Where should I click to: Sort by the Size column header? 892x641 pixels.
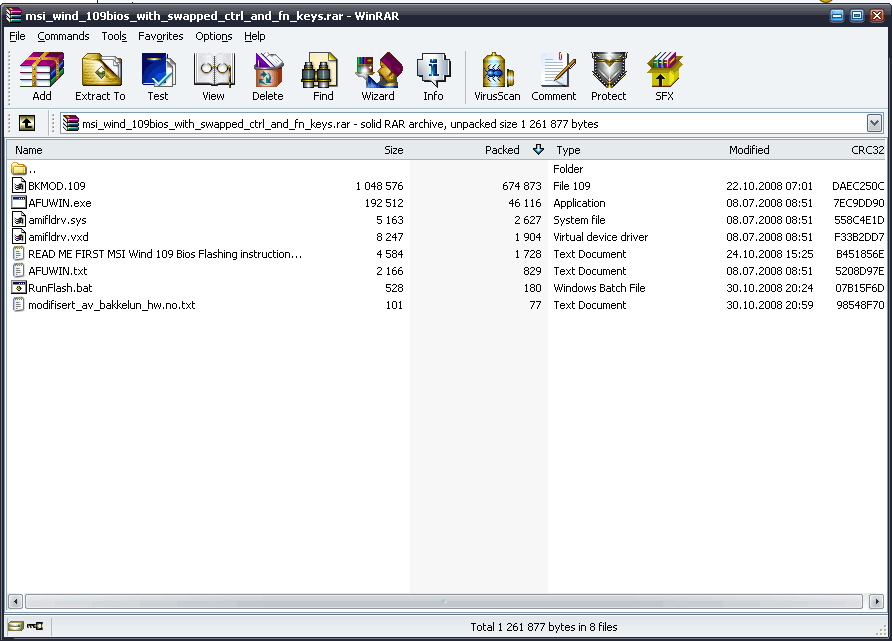(393, 150)
